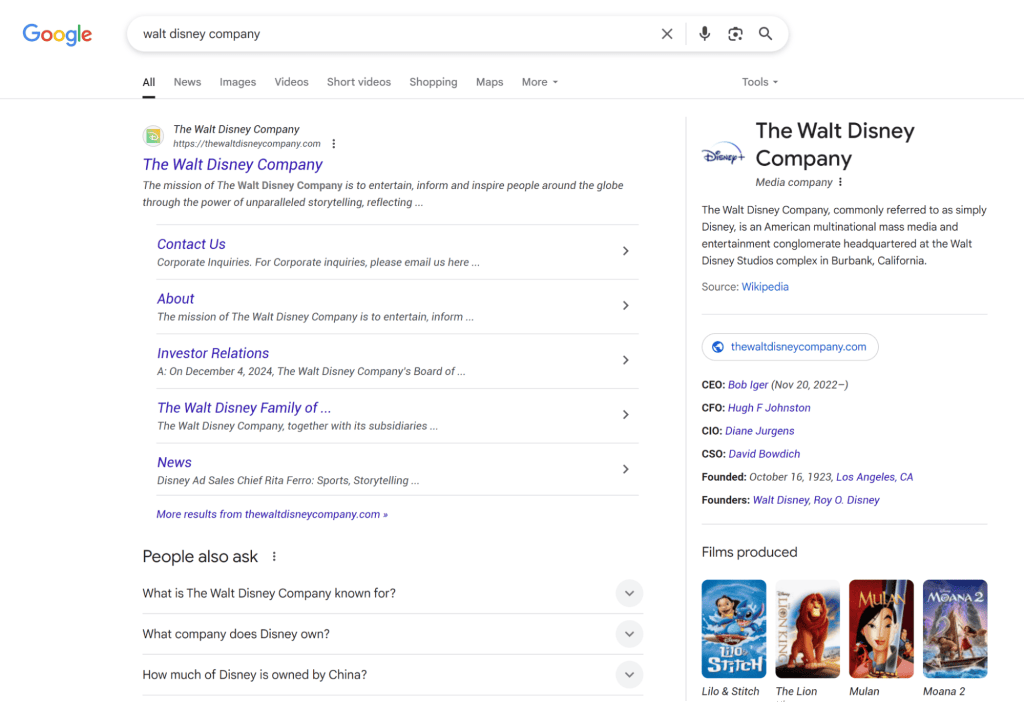The height and width of the screenshot is (702, 1024).
Task: Switch to the News tab
Action: tap(187, 82)
